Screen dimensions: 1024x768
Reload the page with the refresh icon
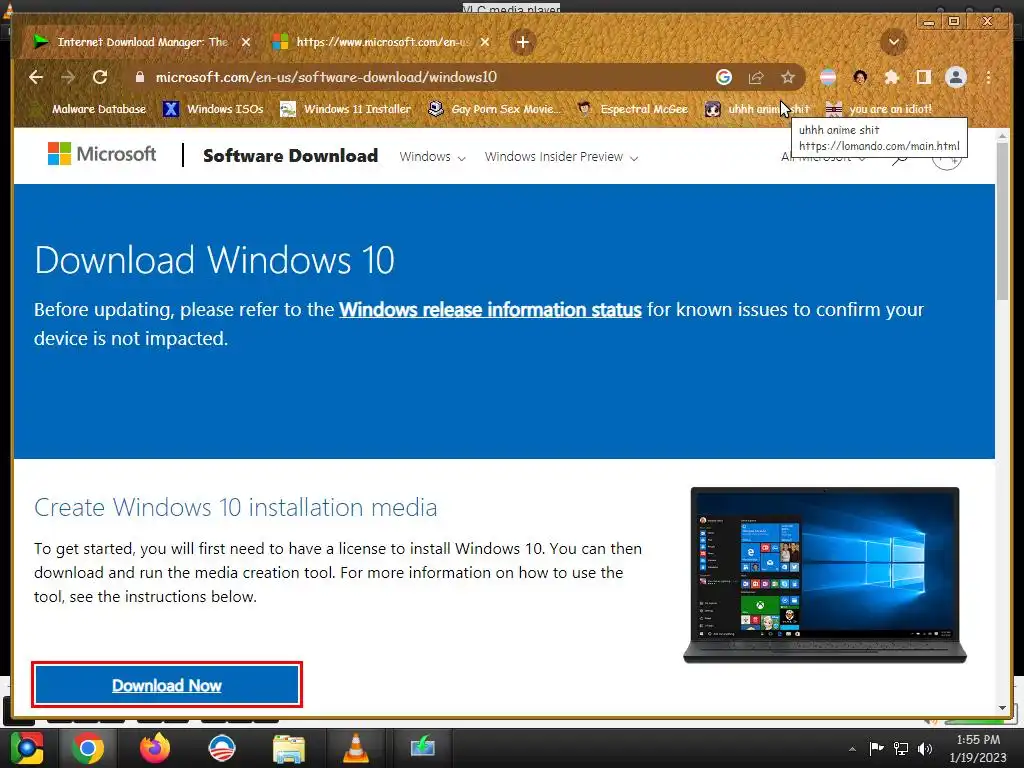(100, 77)
